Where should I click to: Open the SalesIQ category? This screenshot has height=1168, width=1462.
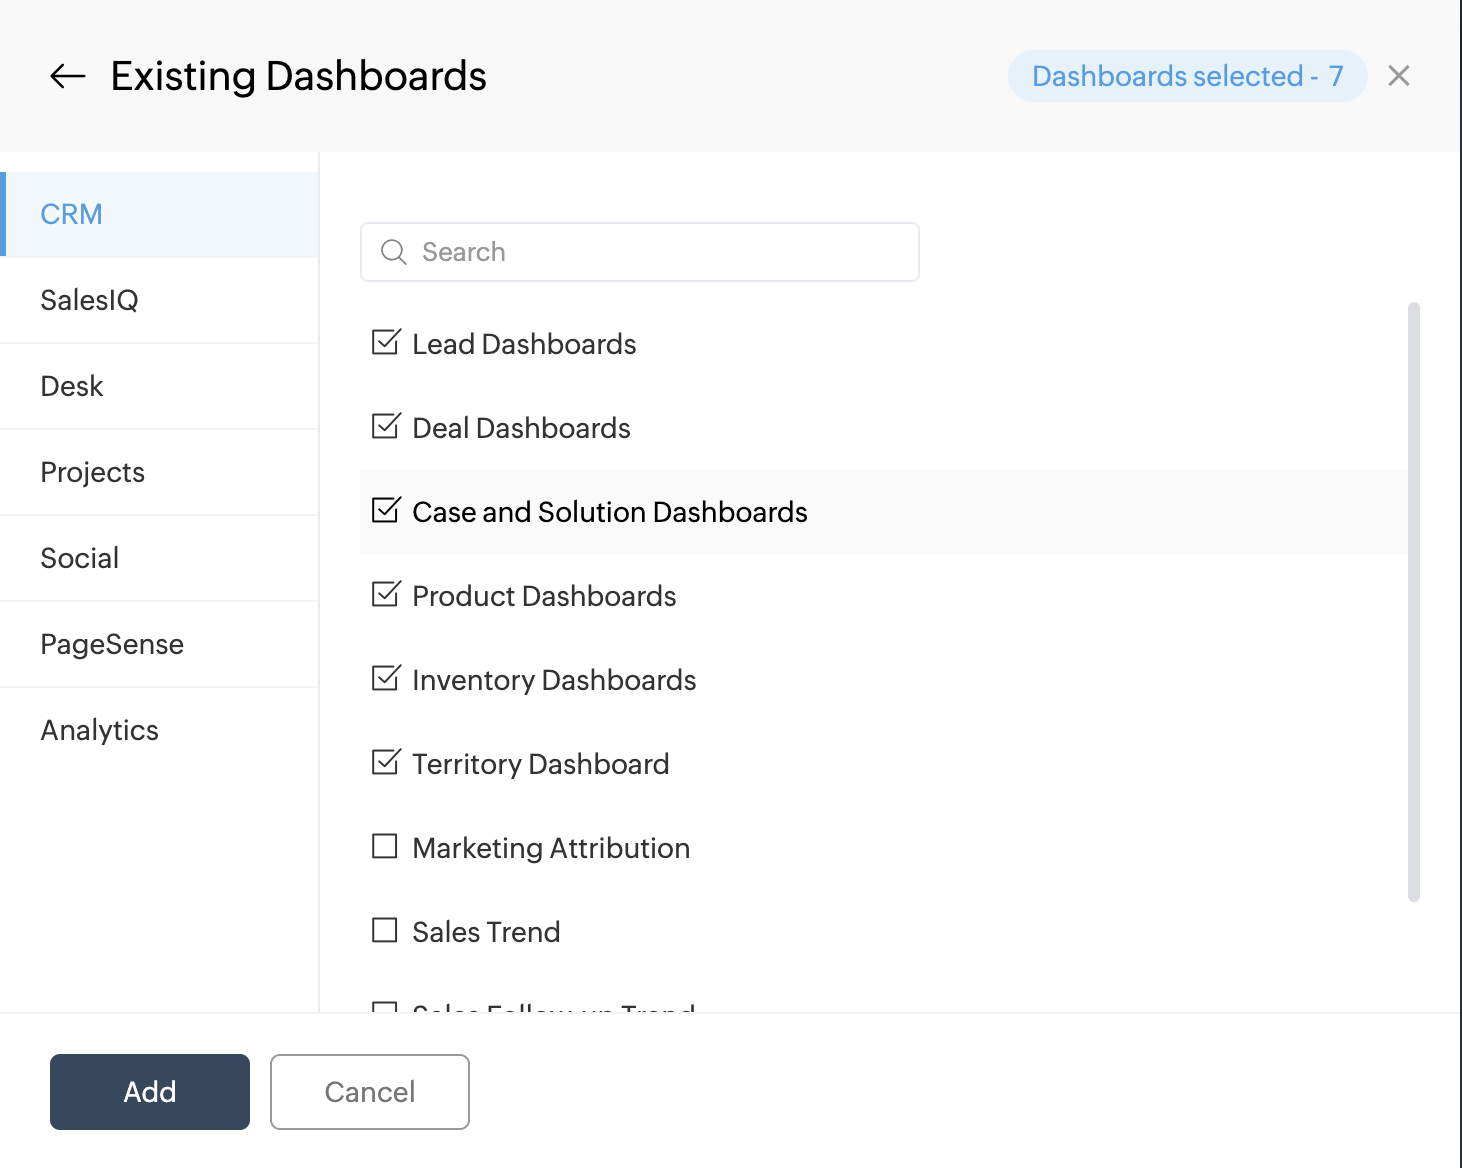click(159, 300)
